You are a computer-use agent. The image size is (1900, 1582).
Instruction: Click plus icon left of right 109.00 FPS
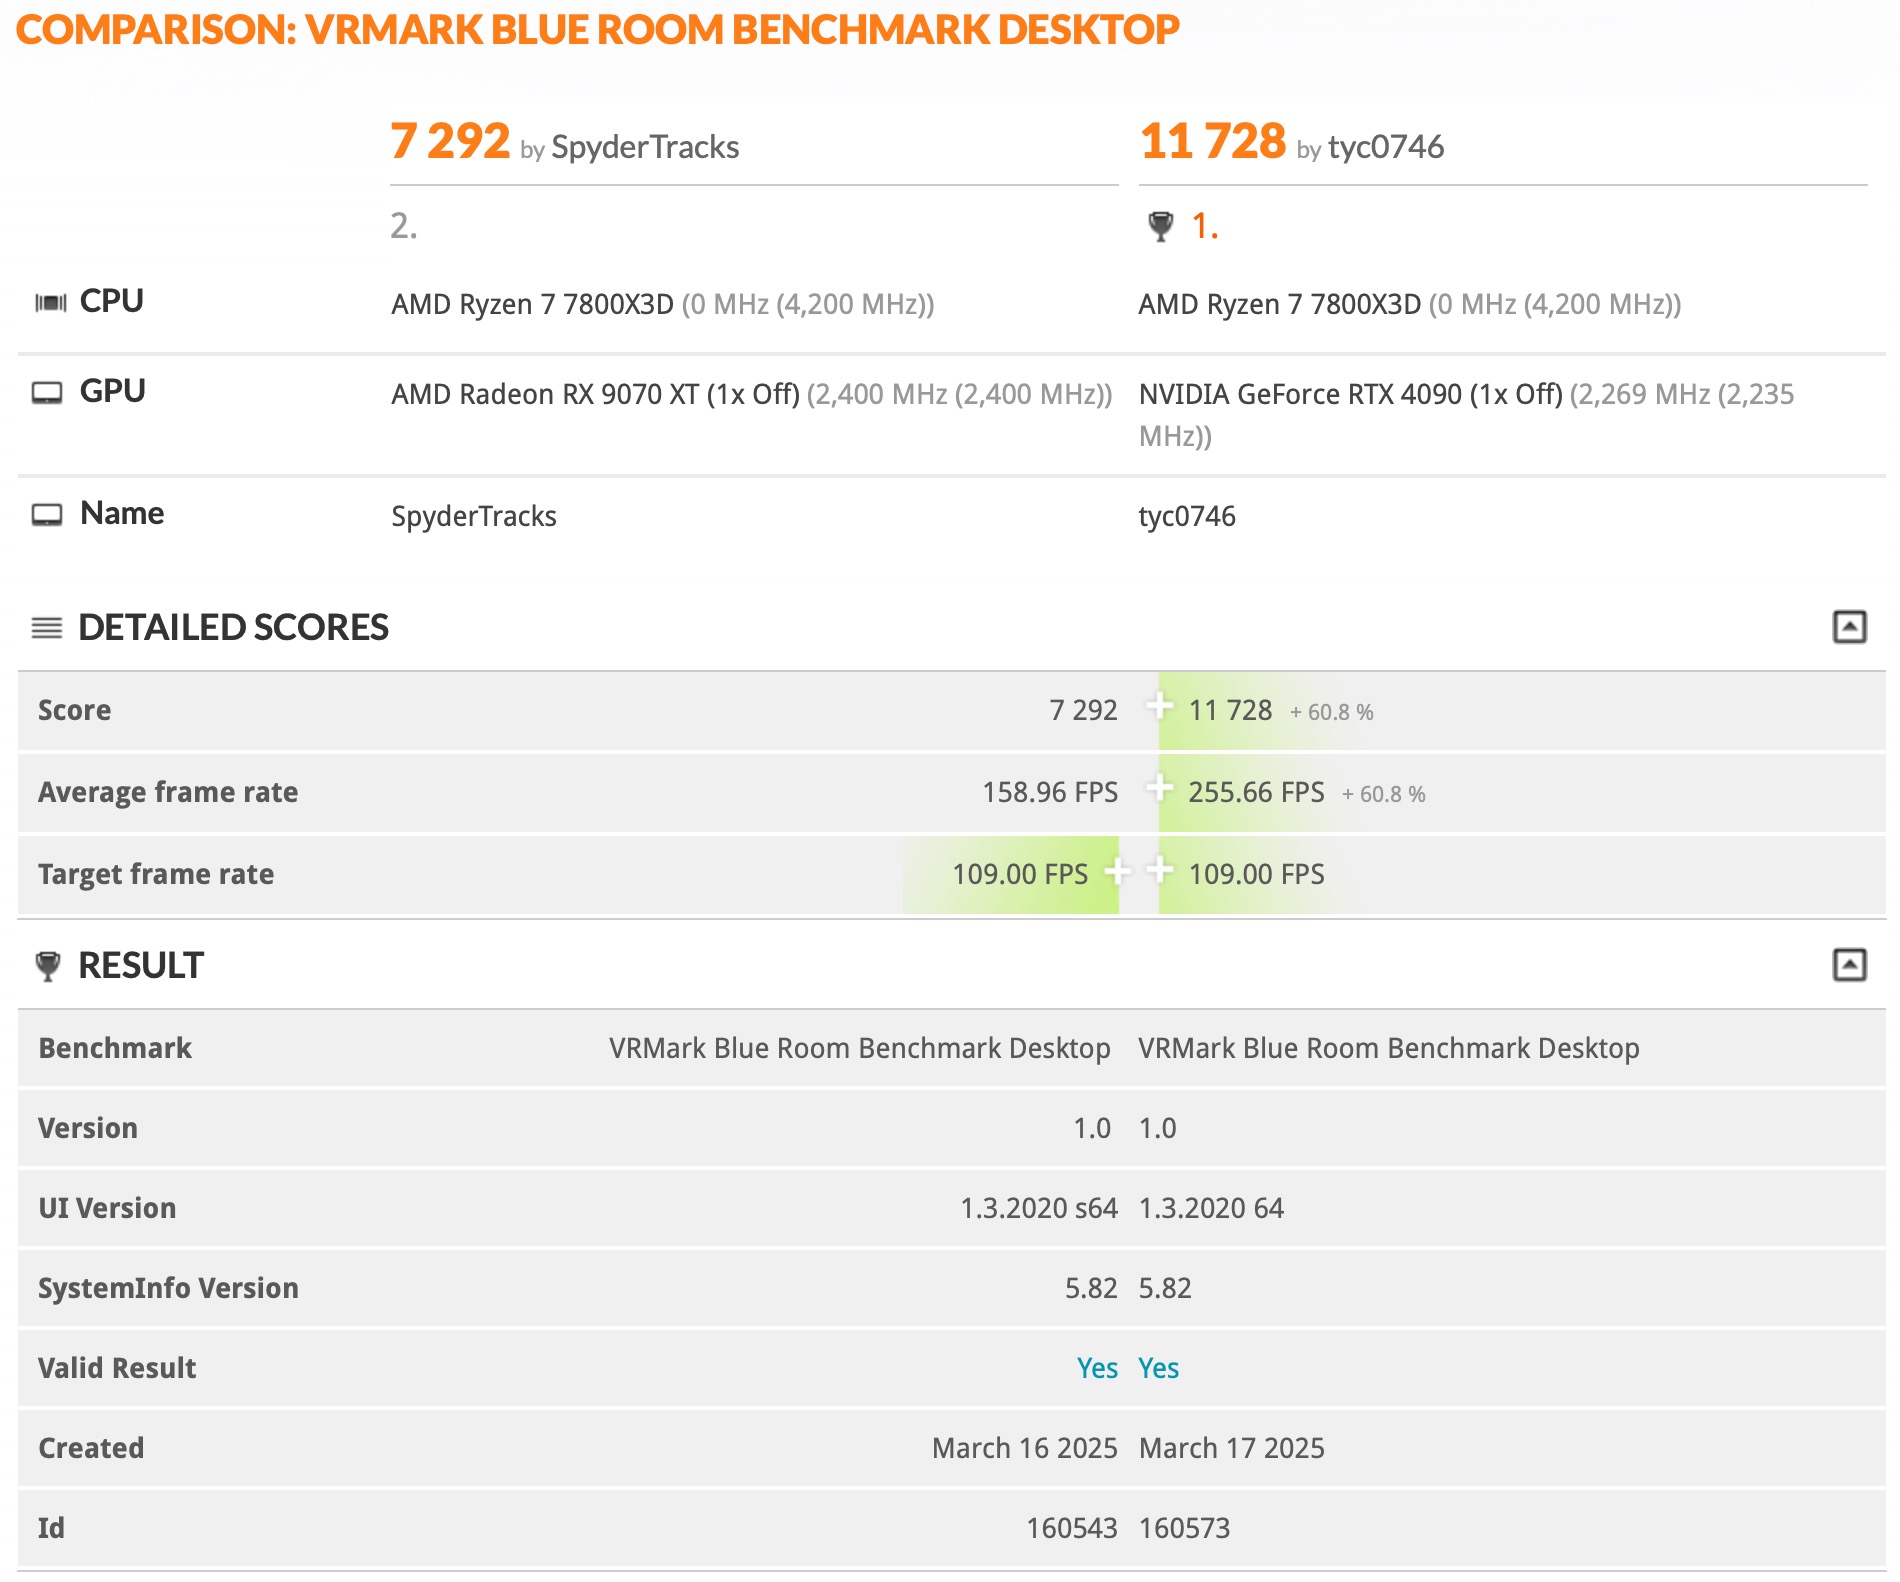[1159, 870]
